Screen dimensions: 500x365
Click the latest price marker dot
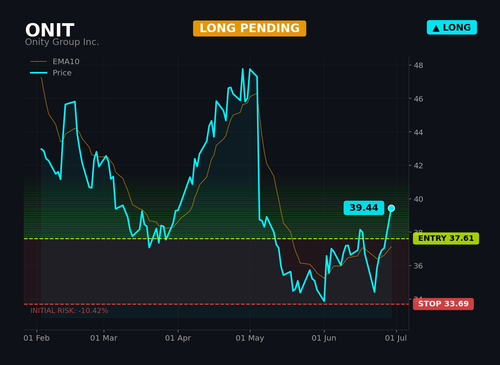(x=391, y=208)
